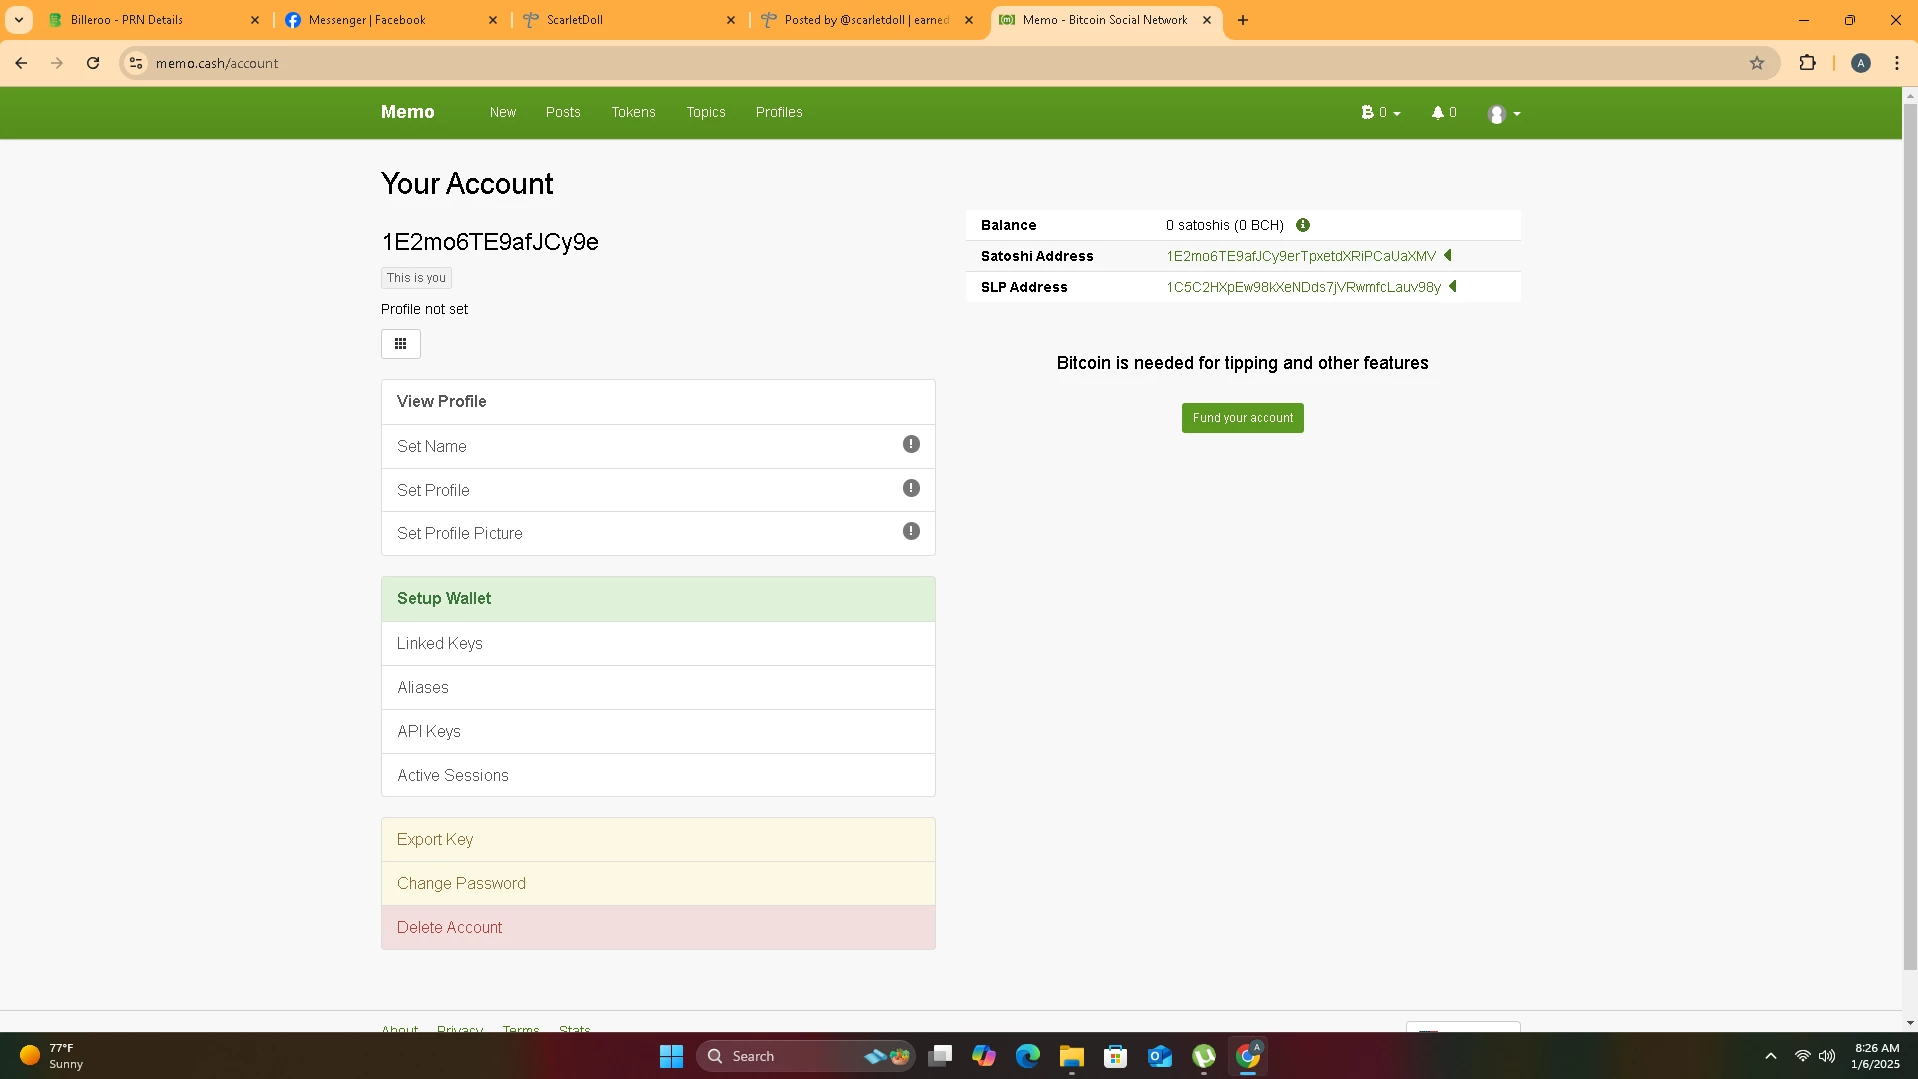Close the ScarletDoll tab

tap(731, 20)
